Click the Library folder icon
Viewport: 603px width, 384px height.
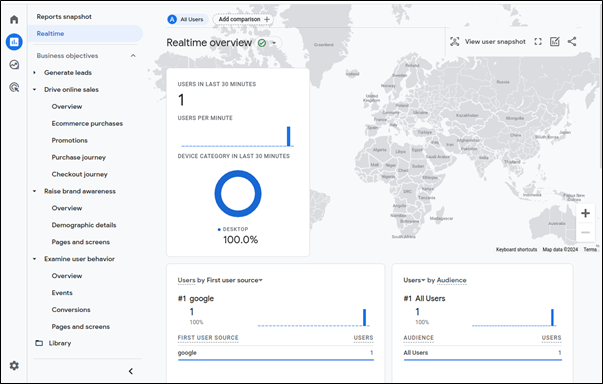(x=39, y=343)
